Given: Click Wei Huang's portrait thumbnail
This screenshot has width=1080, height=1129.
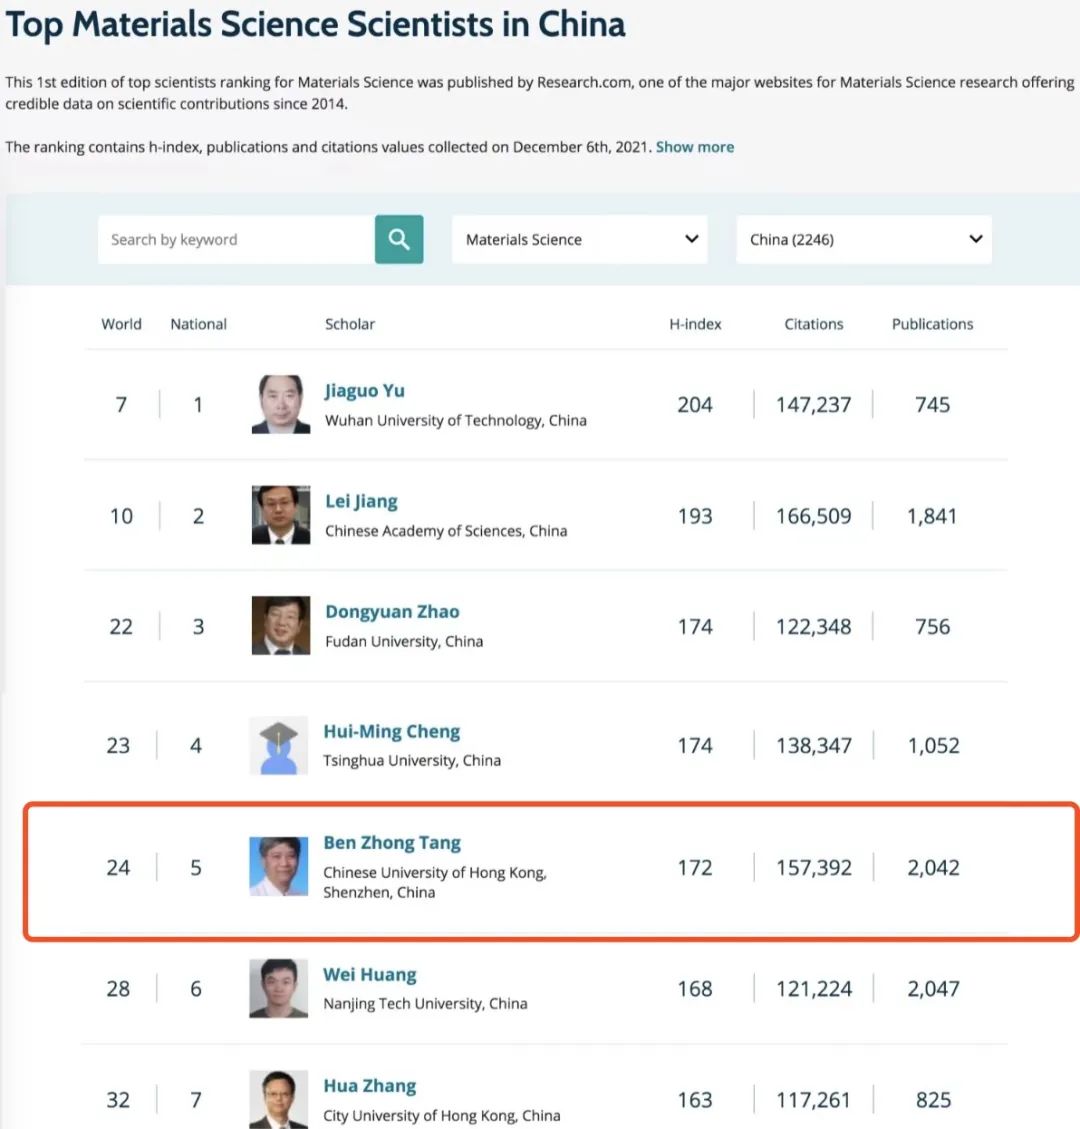Looking at the screenshot, I should point(278,988).
